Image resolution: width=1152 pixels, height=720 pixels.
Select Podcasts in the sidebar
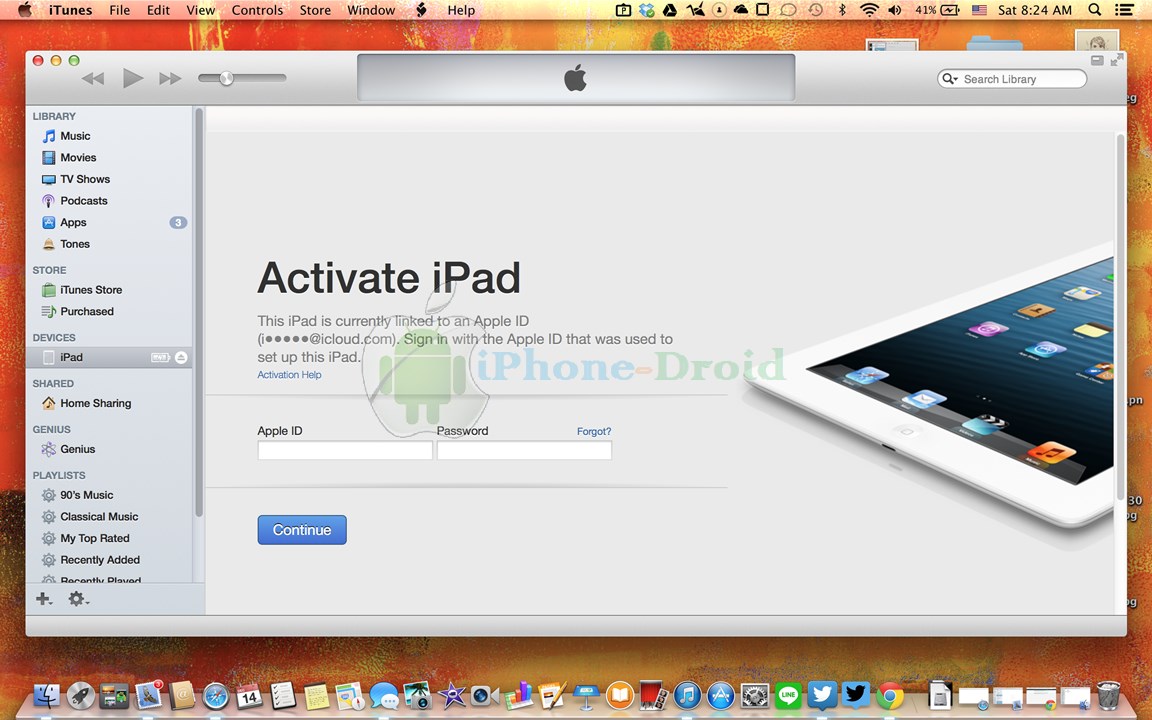pos(83,201)
